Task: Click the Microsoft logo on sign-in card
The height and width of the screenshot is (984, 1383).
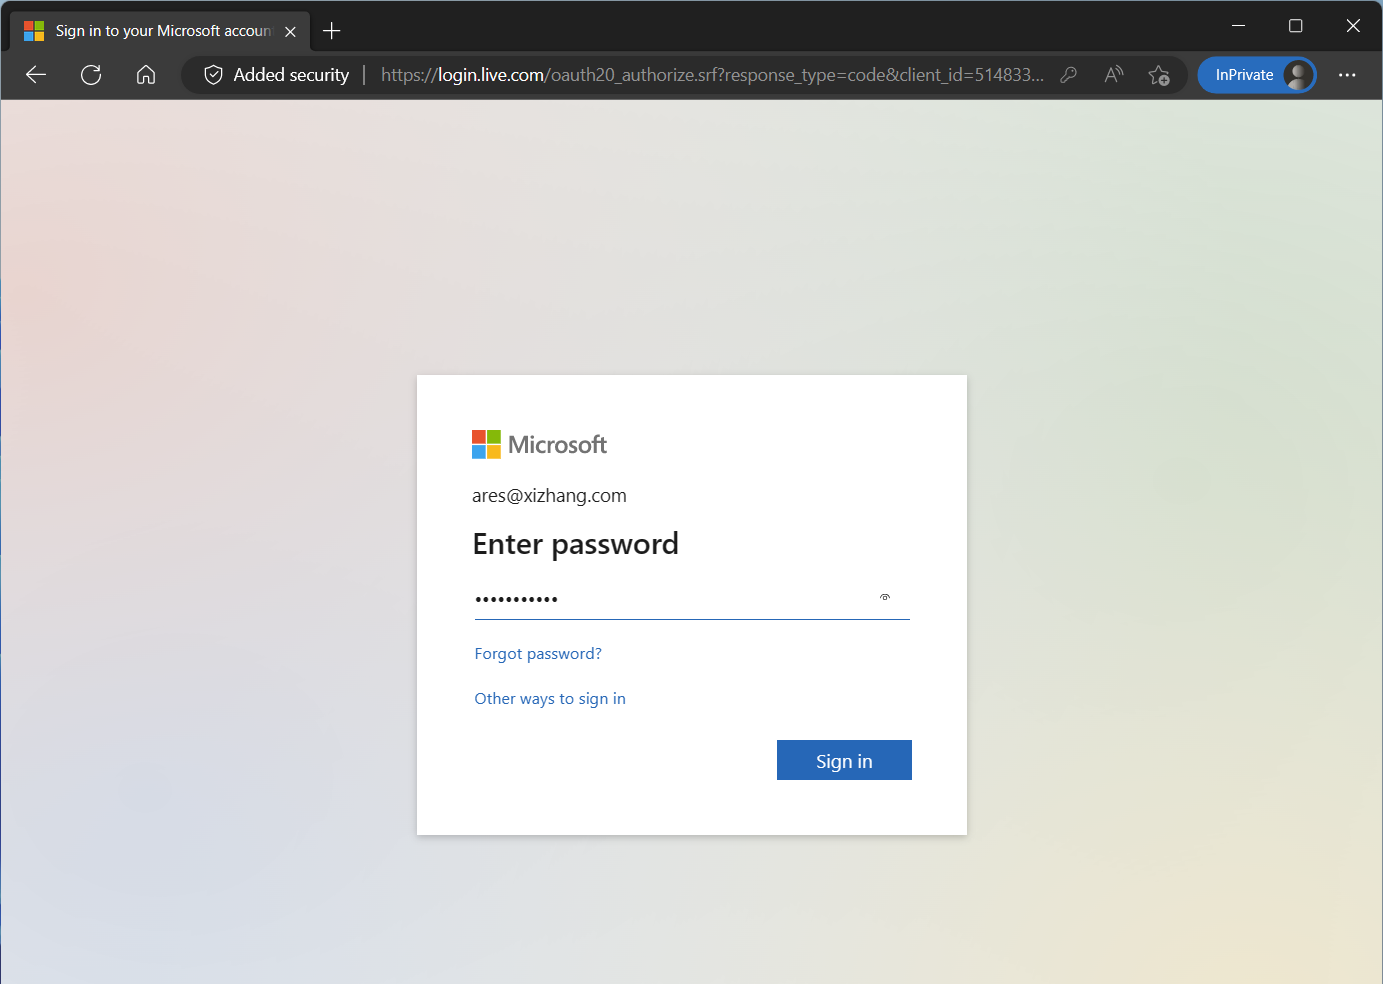Action: (x=539, y=445)
